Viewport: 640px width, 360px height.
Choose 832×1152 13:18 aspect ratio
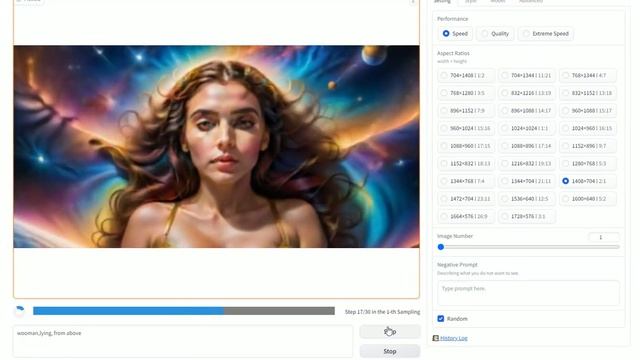[x=587, y=93]
